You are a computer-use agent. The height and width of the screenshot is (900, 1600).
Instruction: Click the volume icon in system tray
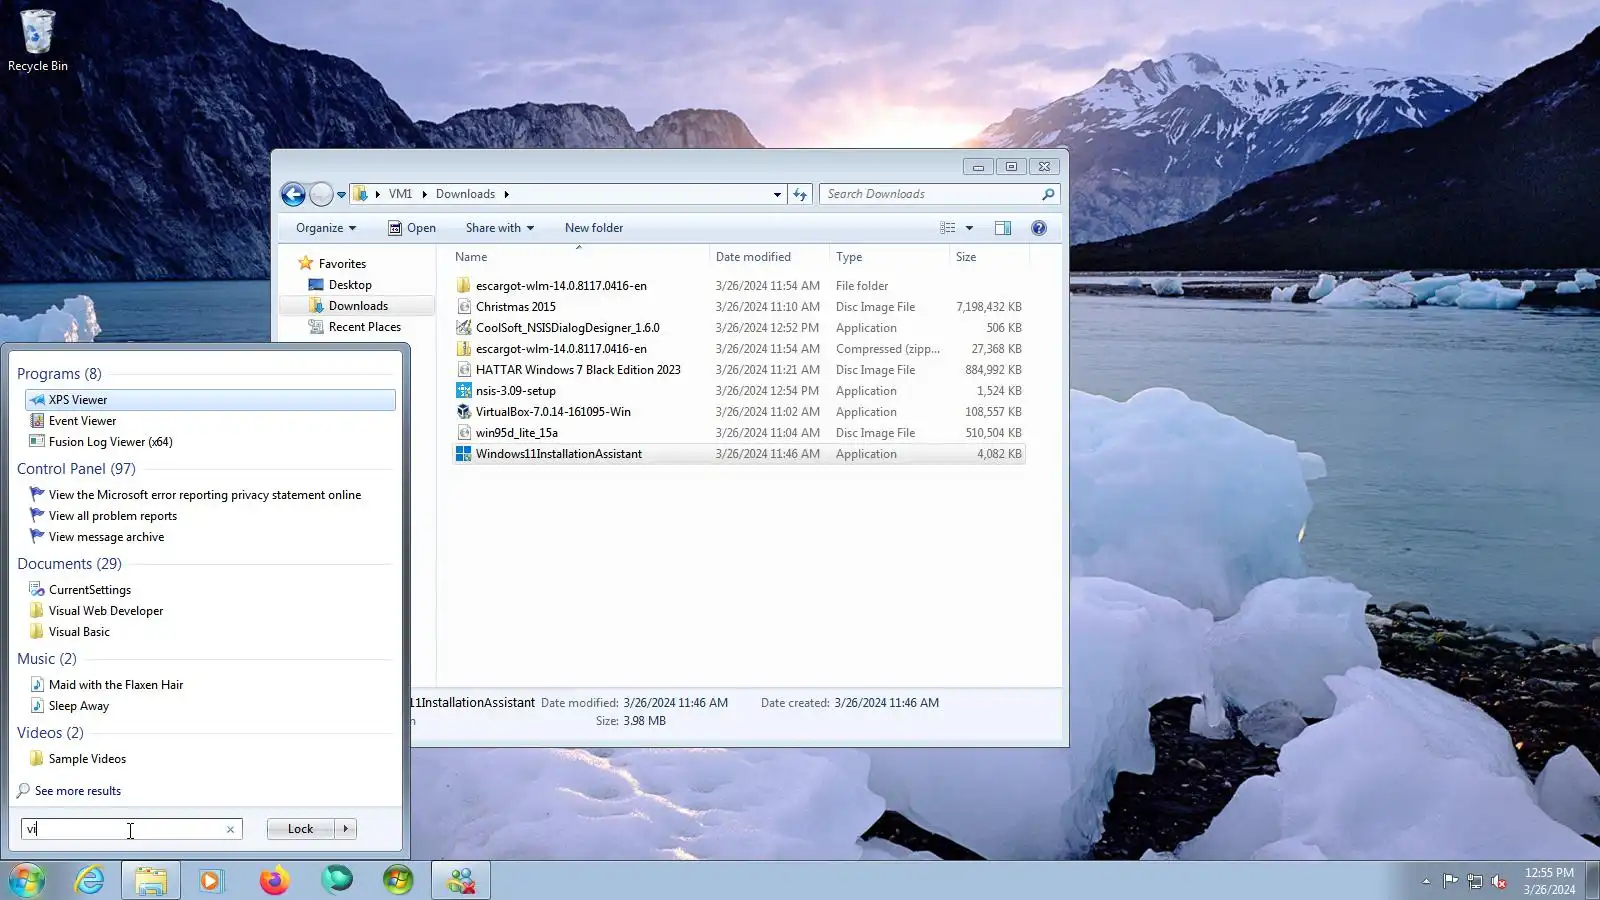(x=1499, y=881)
